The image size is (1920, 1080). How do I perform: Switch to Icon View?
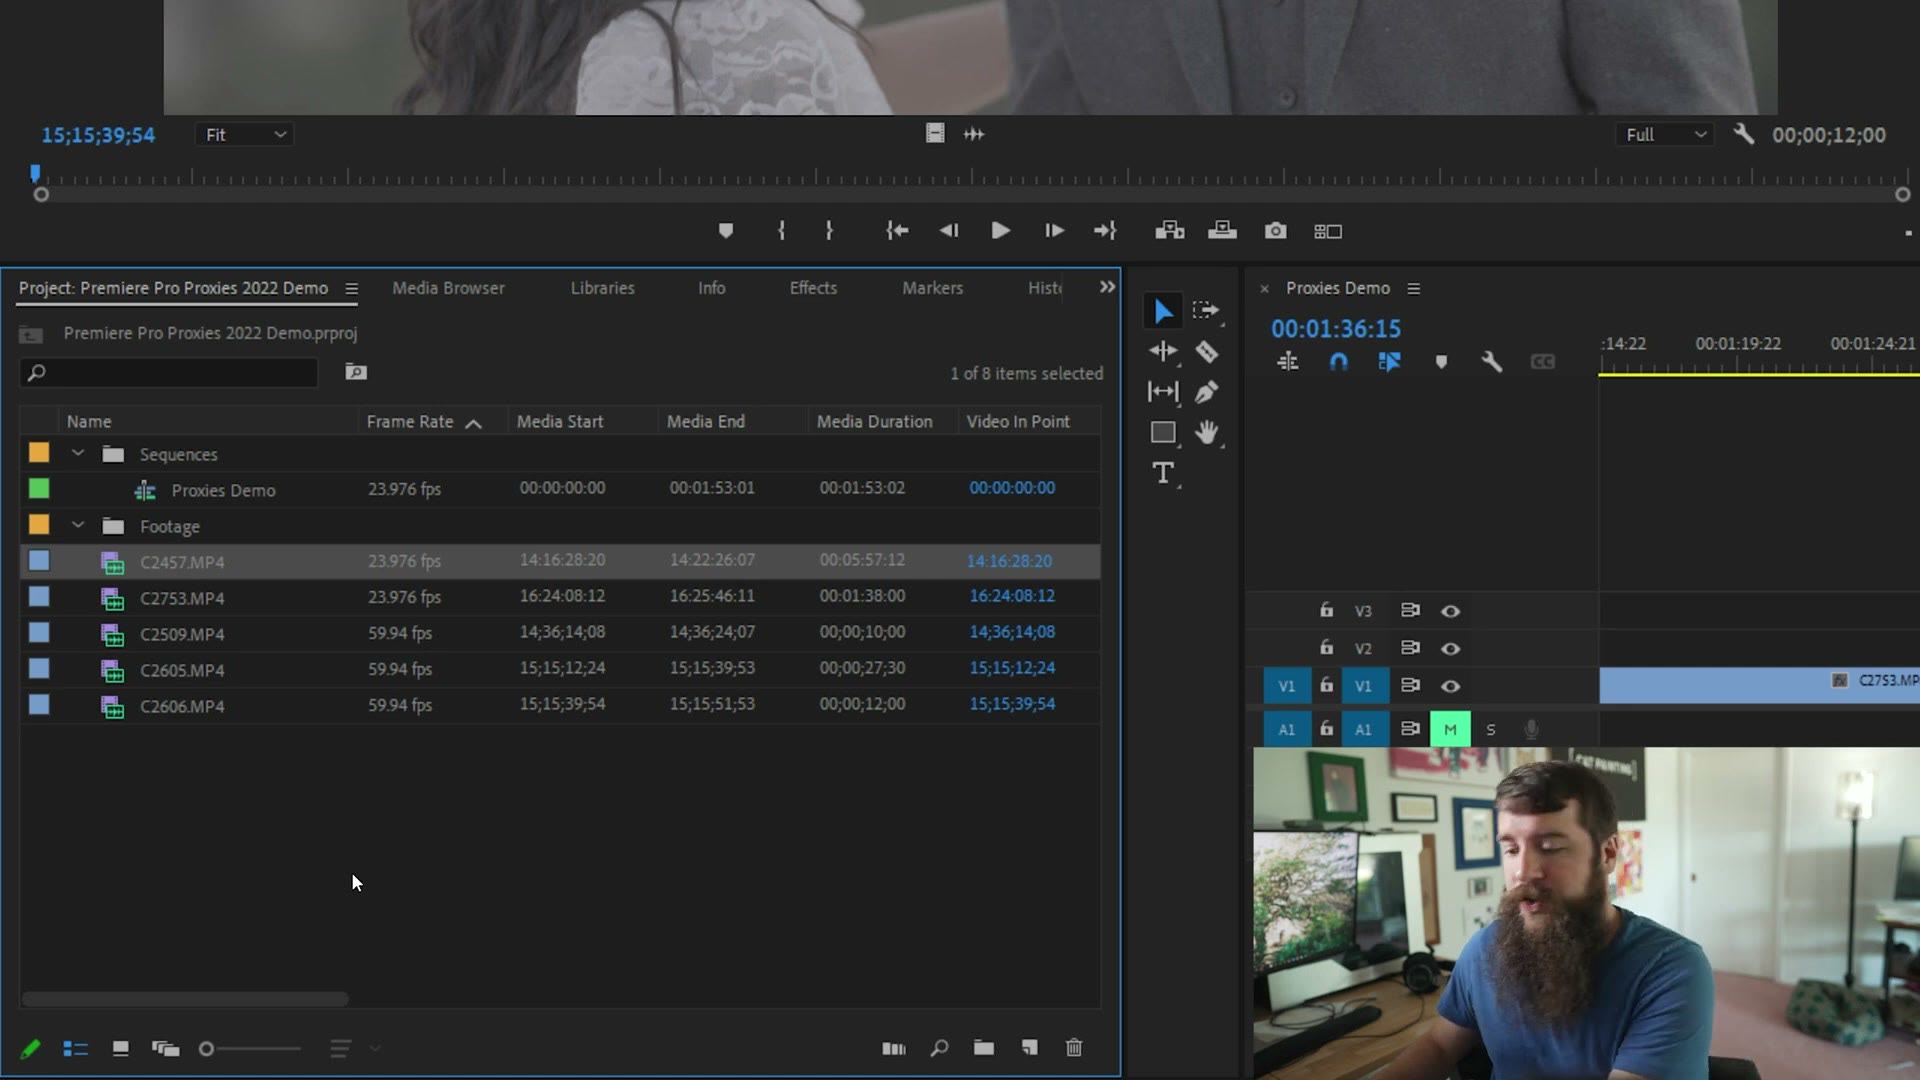[120, 1049]
